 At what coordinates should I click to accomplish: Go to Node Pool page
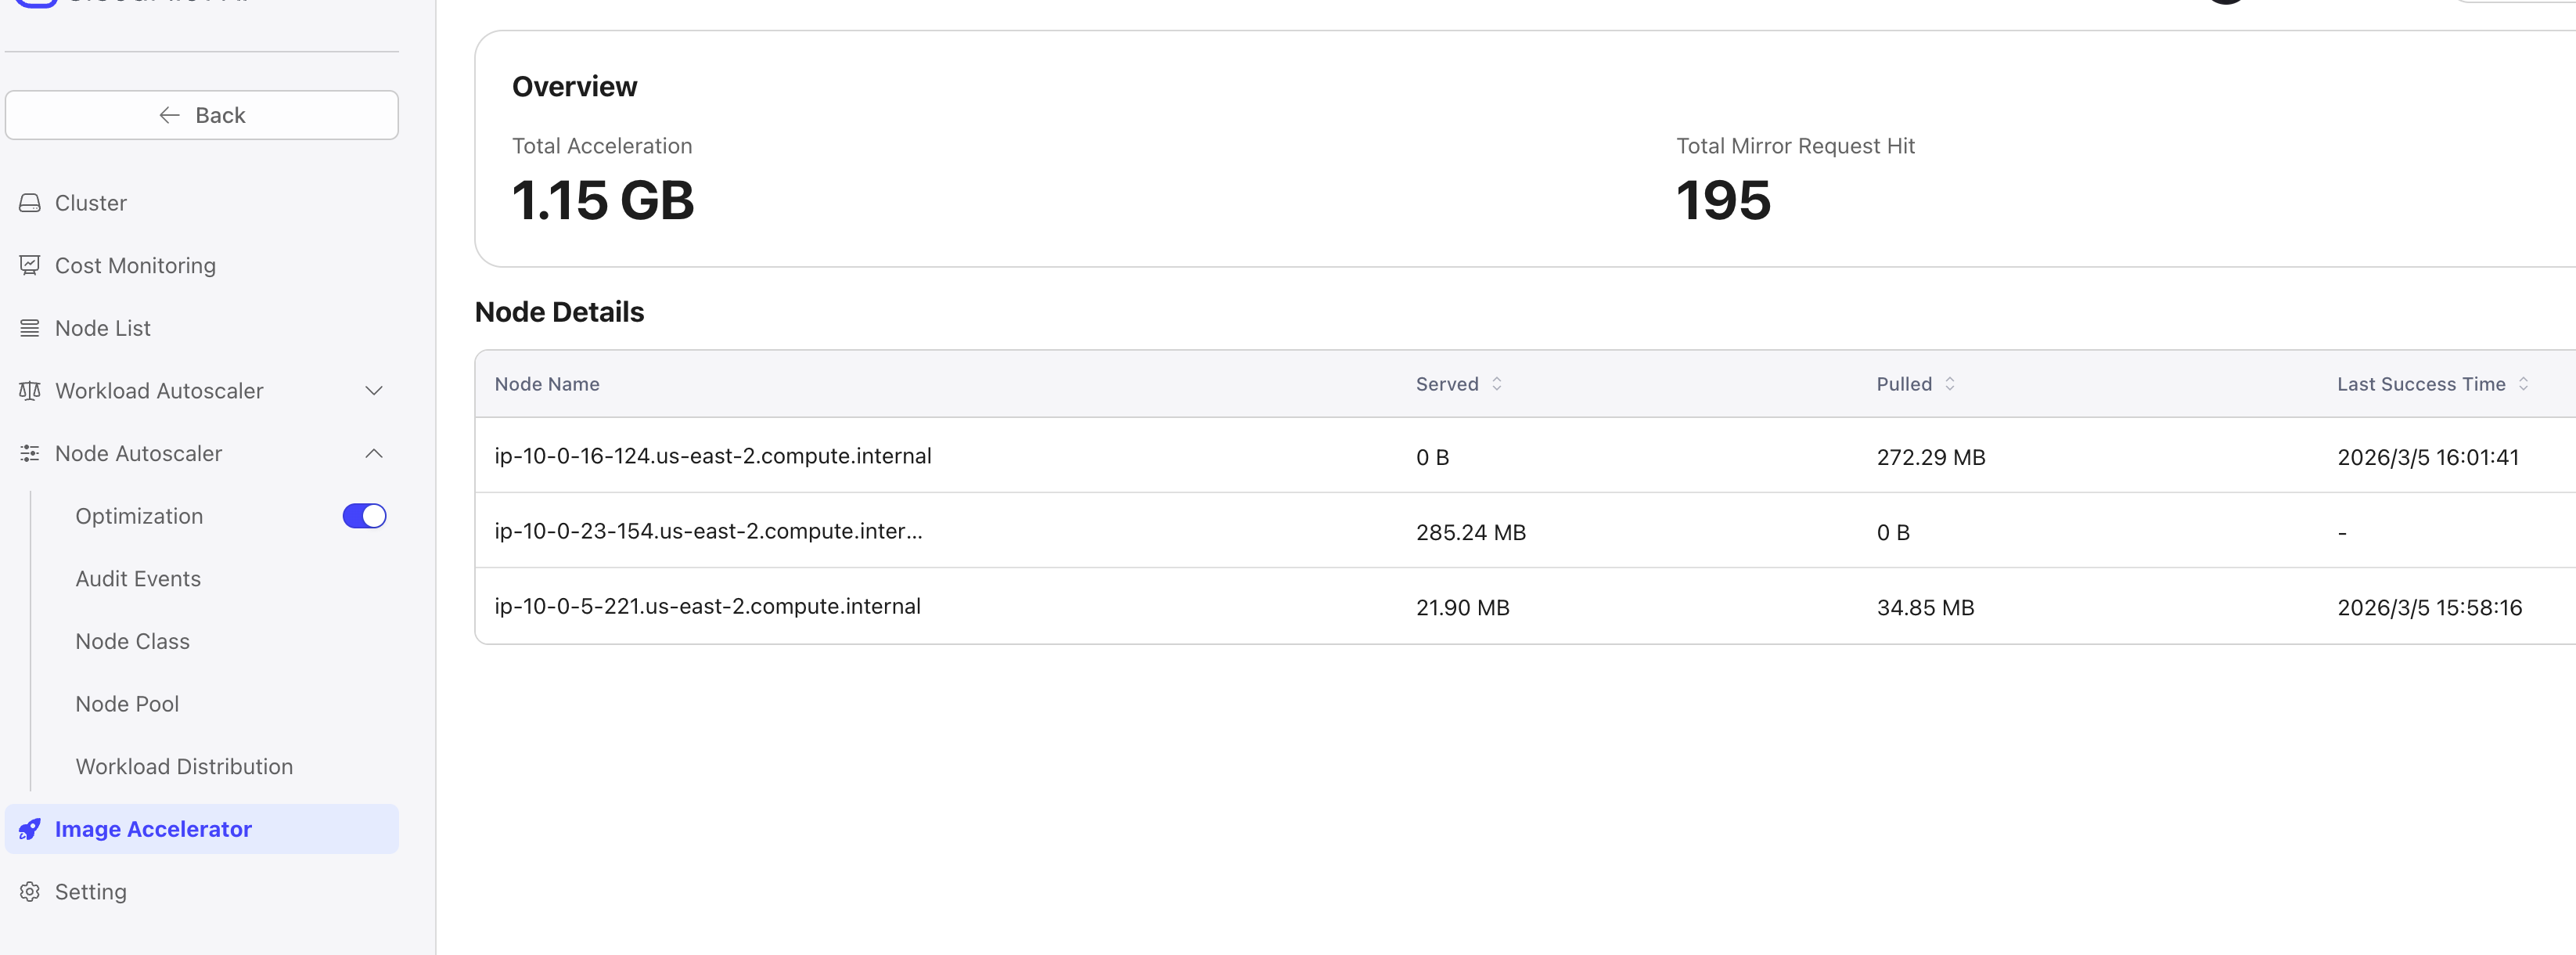pos(127,704)
